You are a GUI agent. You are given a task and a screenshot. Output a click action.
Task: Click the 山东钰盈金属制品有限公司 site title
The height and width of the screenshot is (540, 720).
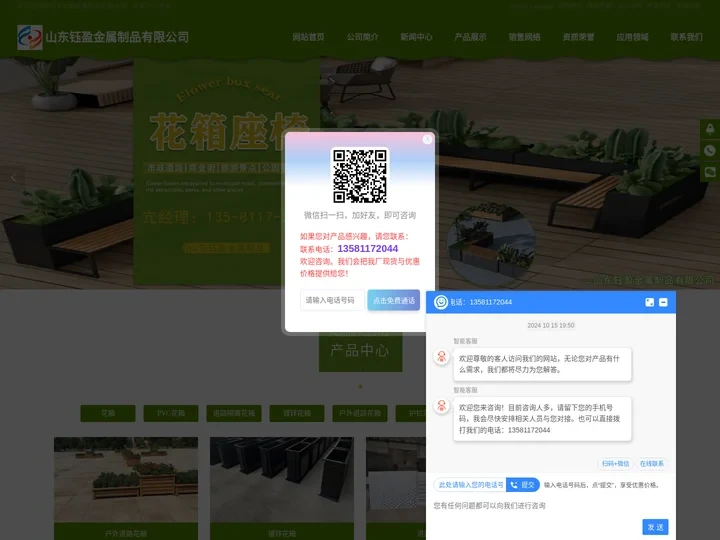tap(117, 37)
